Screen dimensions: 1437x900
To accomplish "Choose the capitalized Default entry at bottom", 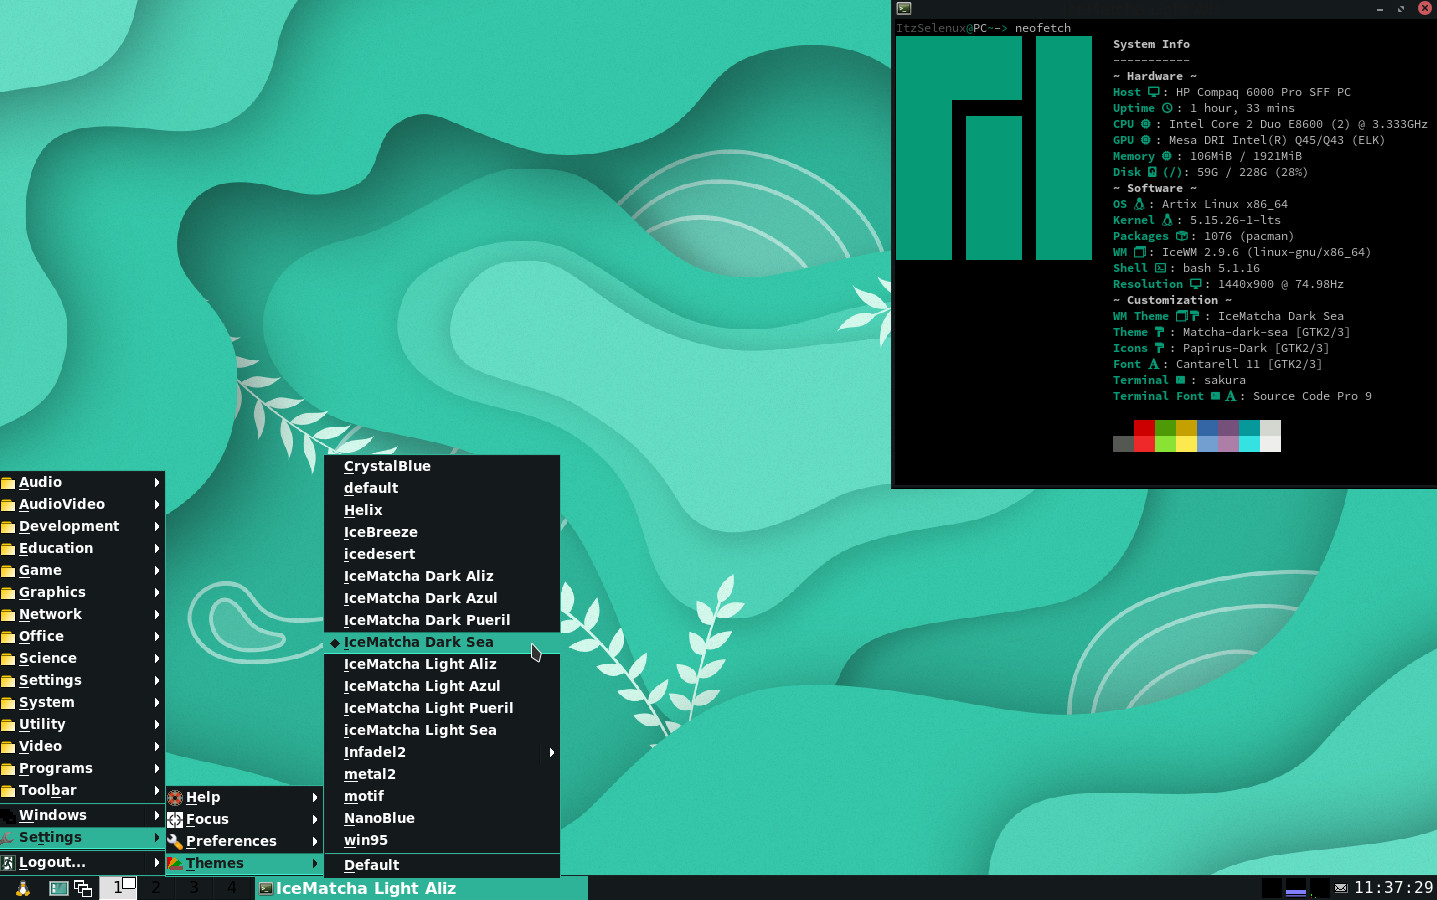I will [442, 865].
